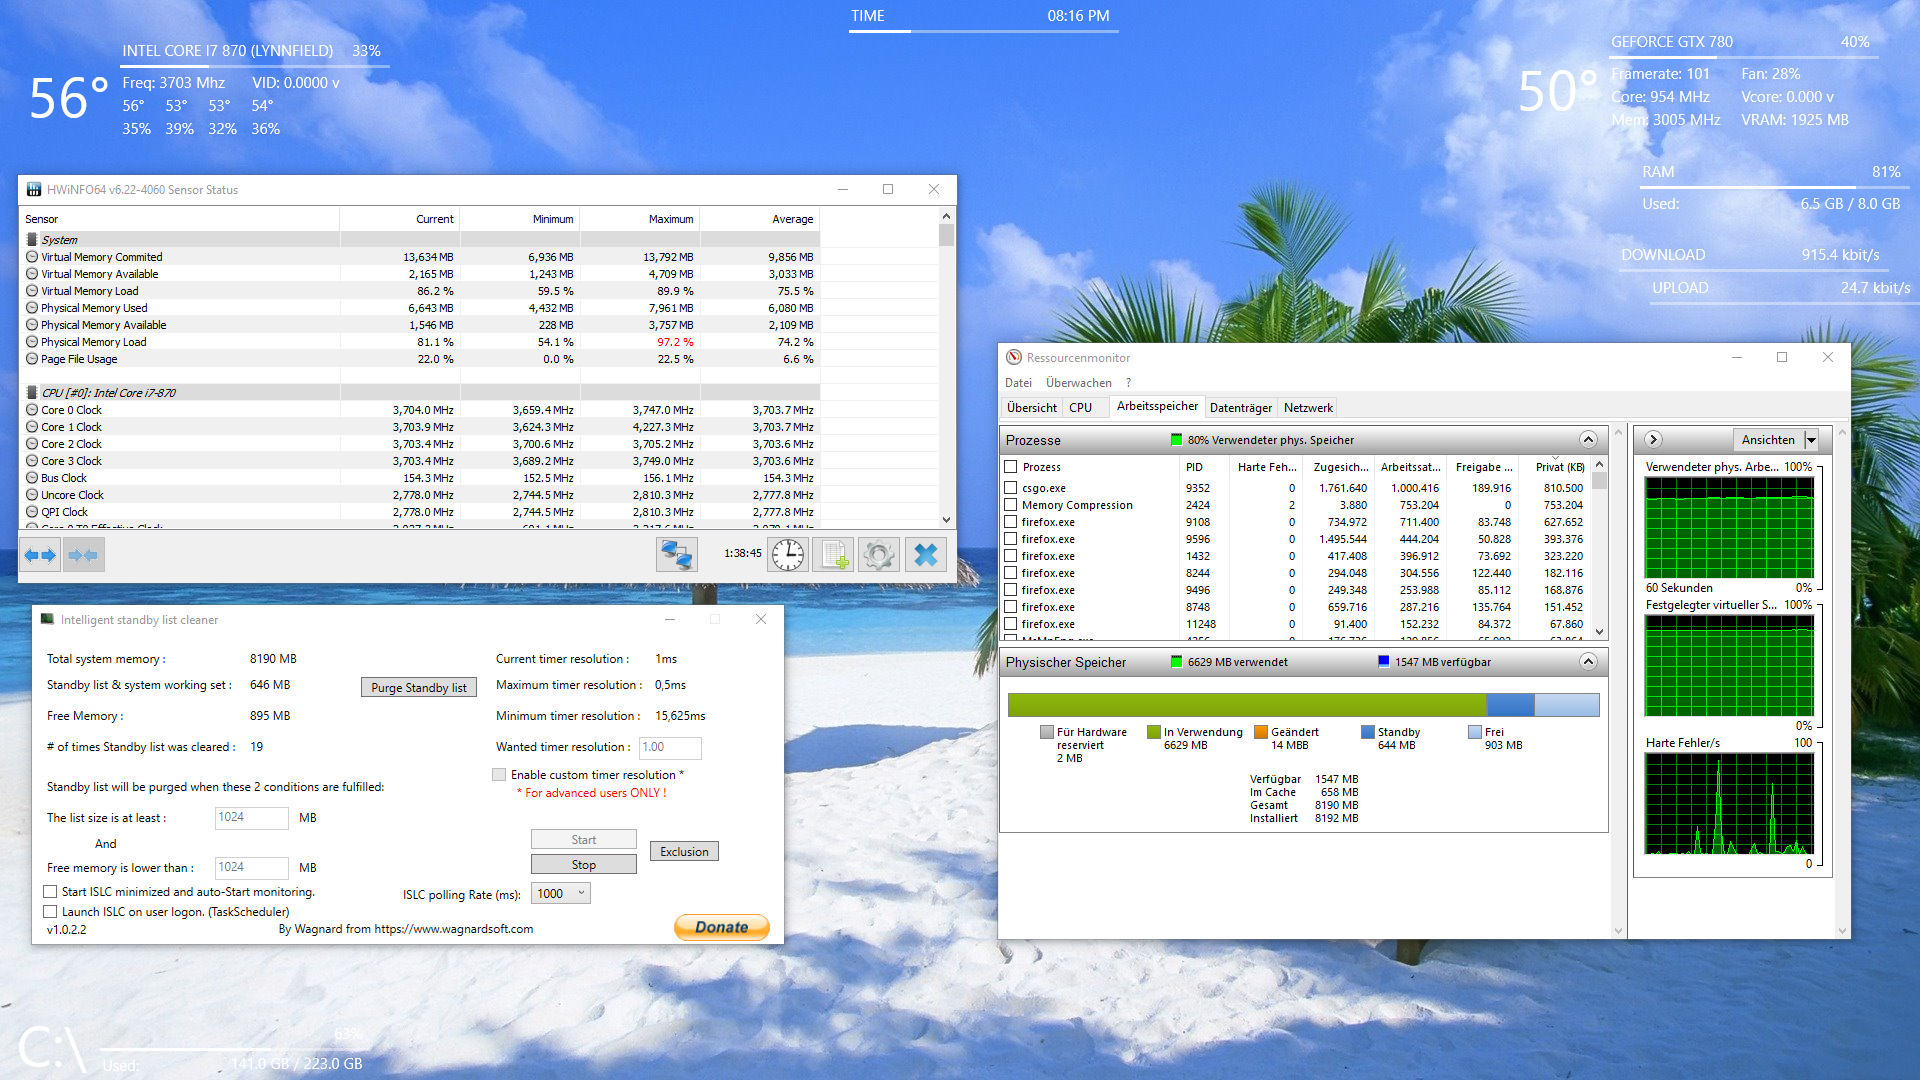Switch to the Datenträger tab
This screenshot has width=1920, height=1080.
tap(1240, 408)
